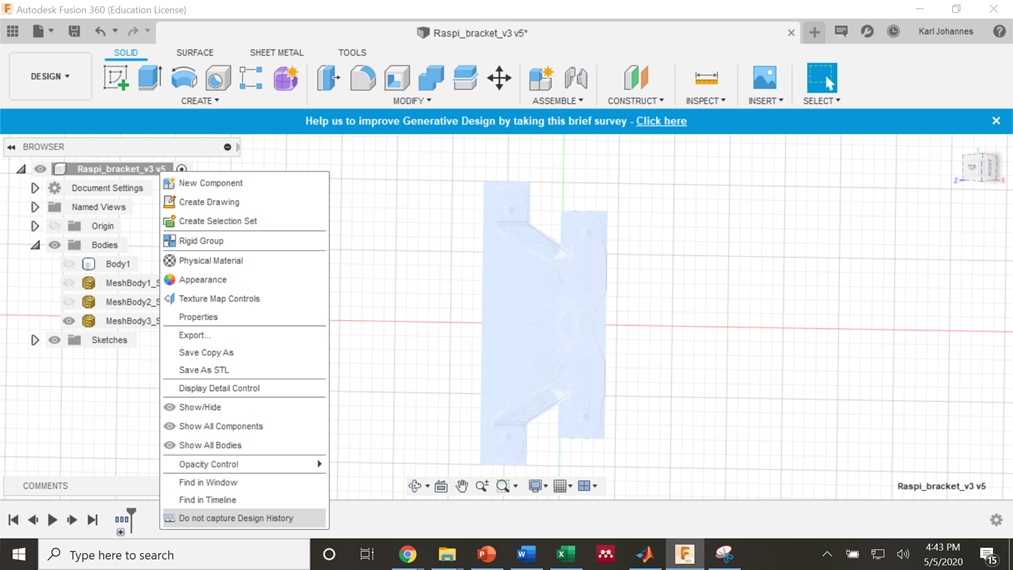Select the Create Sketch tool
This screenshot has width=1013, height=570.
[x=116, y=78]
